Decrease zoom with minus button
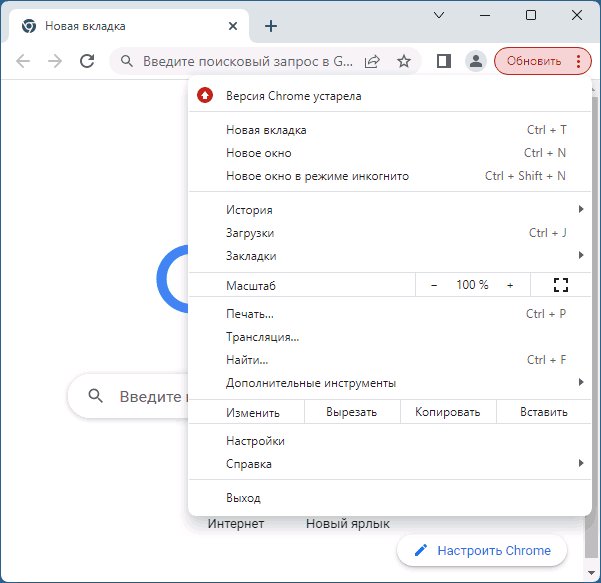Viewport: 601px width, 583px height. click(434, 285)
